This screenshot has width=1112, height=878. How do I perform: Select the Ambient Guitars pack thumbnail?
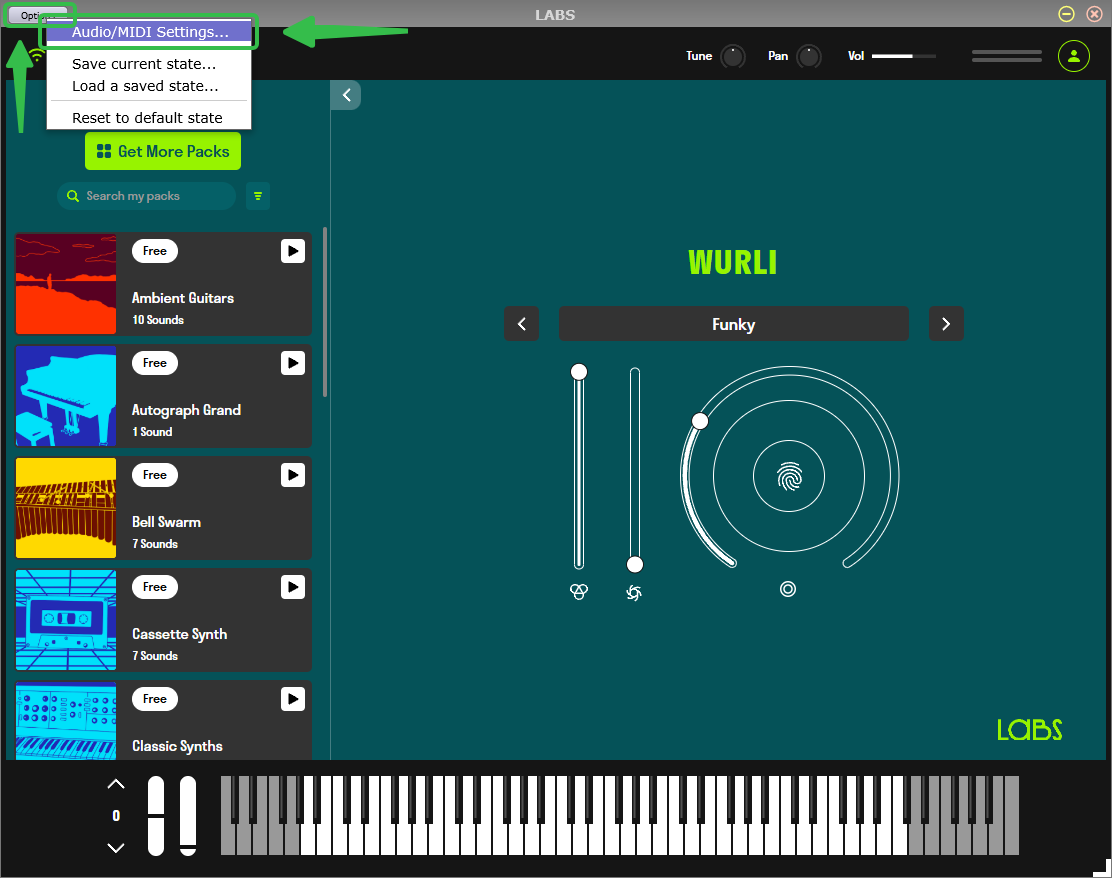pos(66,284)
